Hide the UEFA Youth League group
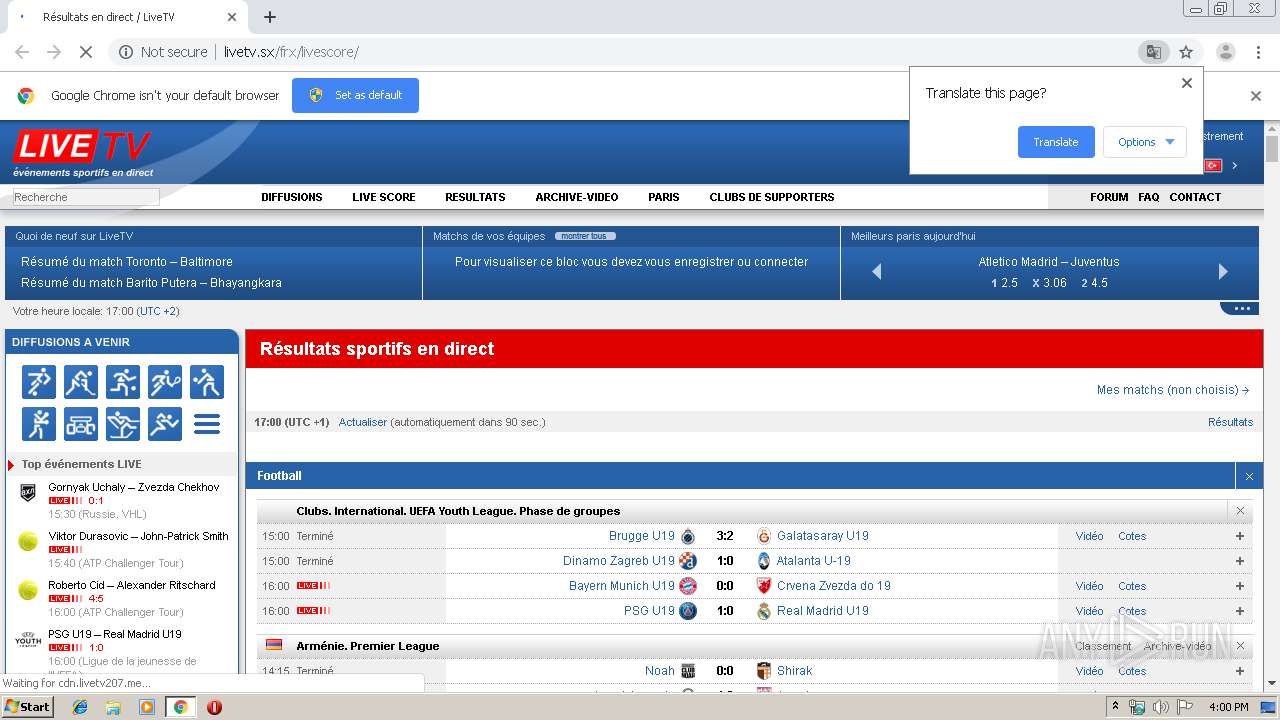 (x=1240, y=511)
